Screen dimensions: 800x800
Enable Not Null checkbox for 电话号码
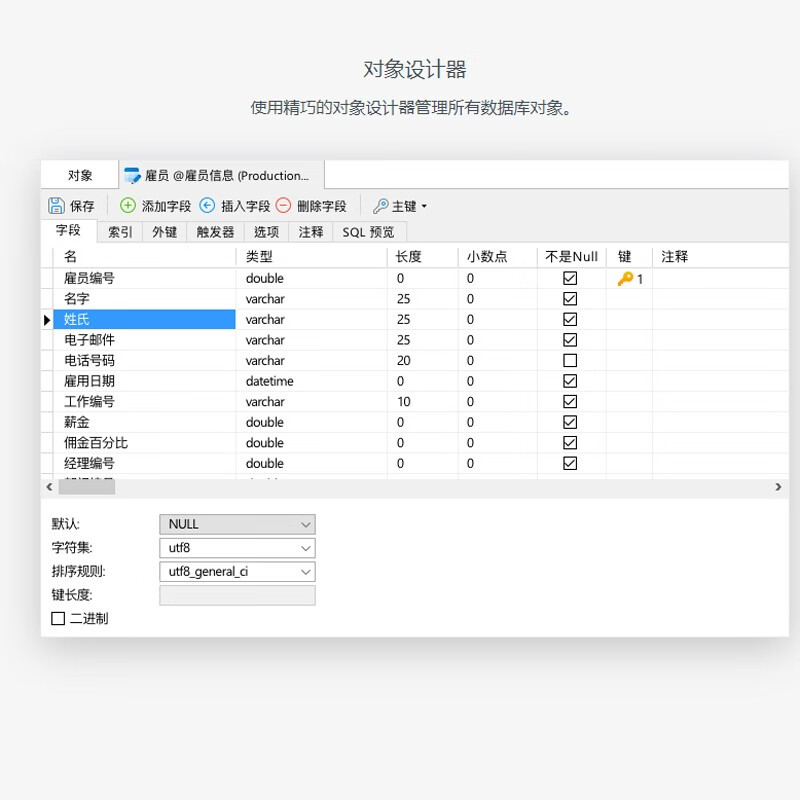point(570,361)
